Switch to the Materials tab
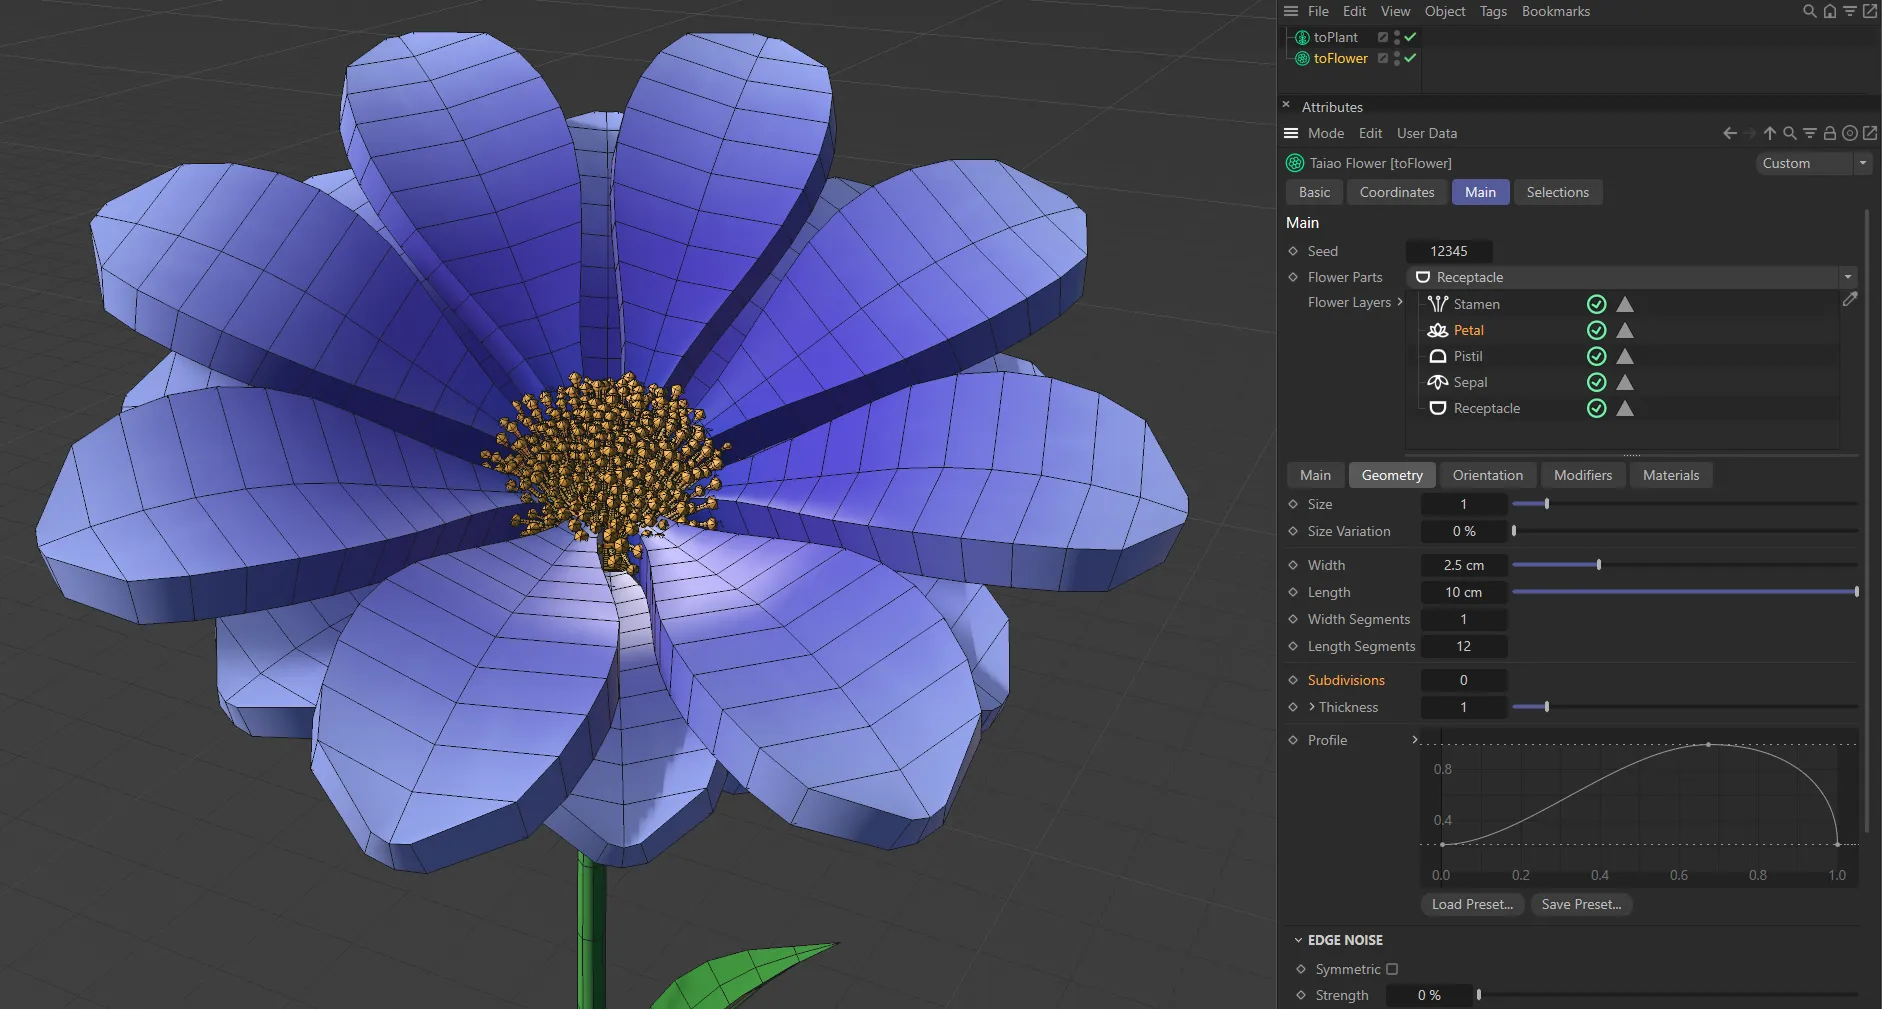 pos(1670,475)
